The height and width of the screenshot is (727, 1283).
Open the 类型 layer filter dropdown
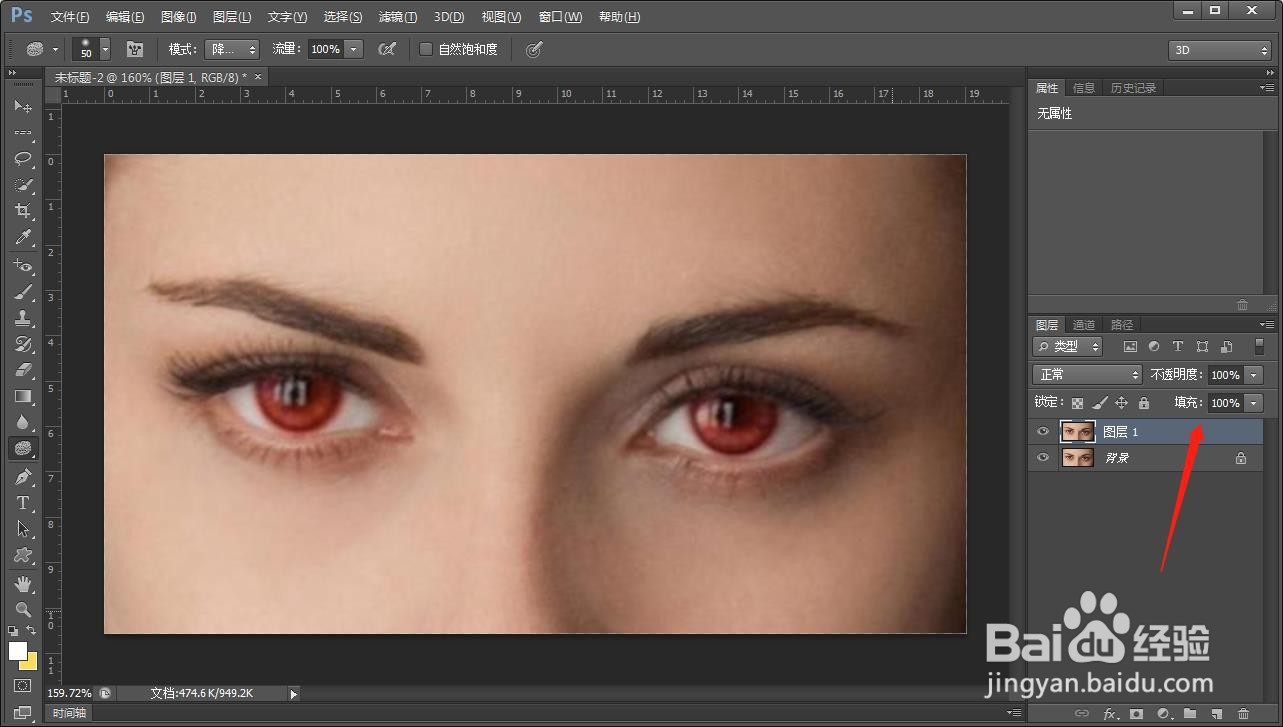click(x=1067, y=346)
